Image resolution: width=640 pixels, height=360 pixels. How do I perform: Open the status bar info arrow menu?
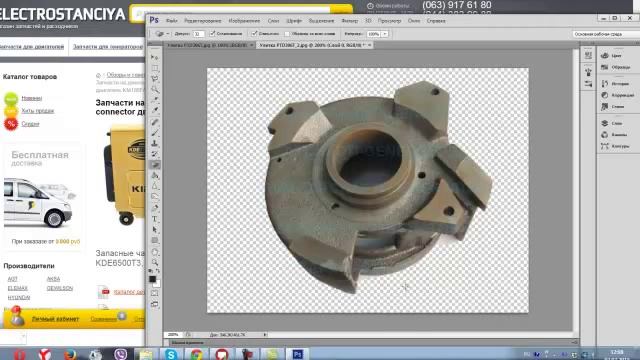click(265, 334)
